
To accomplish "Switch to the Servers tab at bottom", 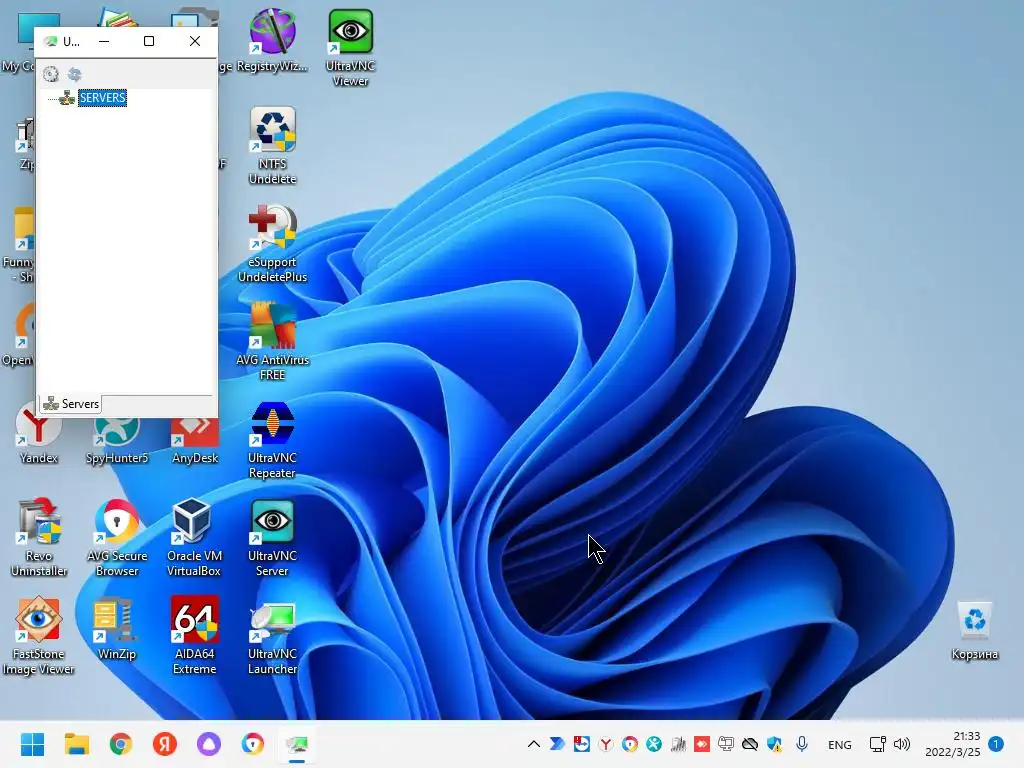I will point(71,404).
